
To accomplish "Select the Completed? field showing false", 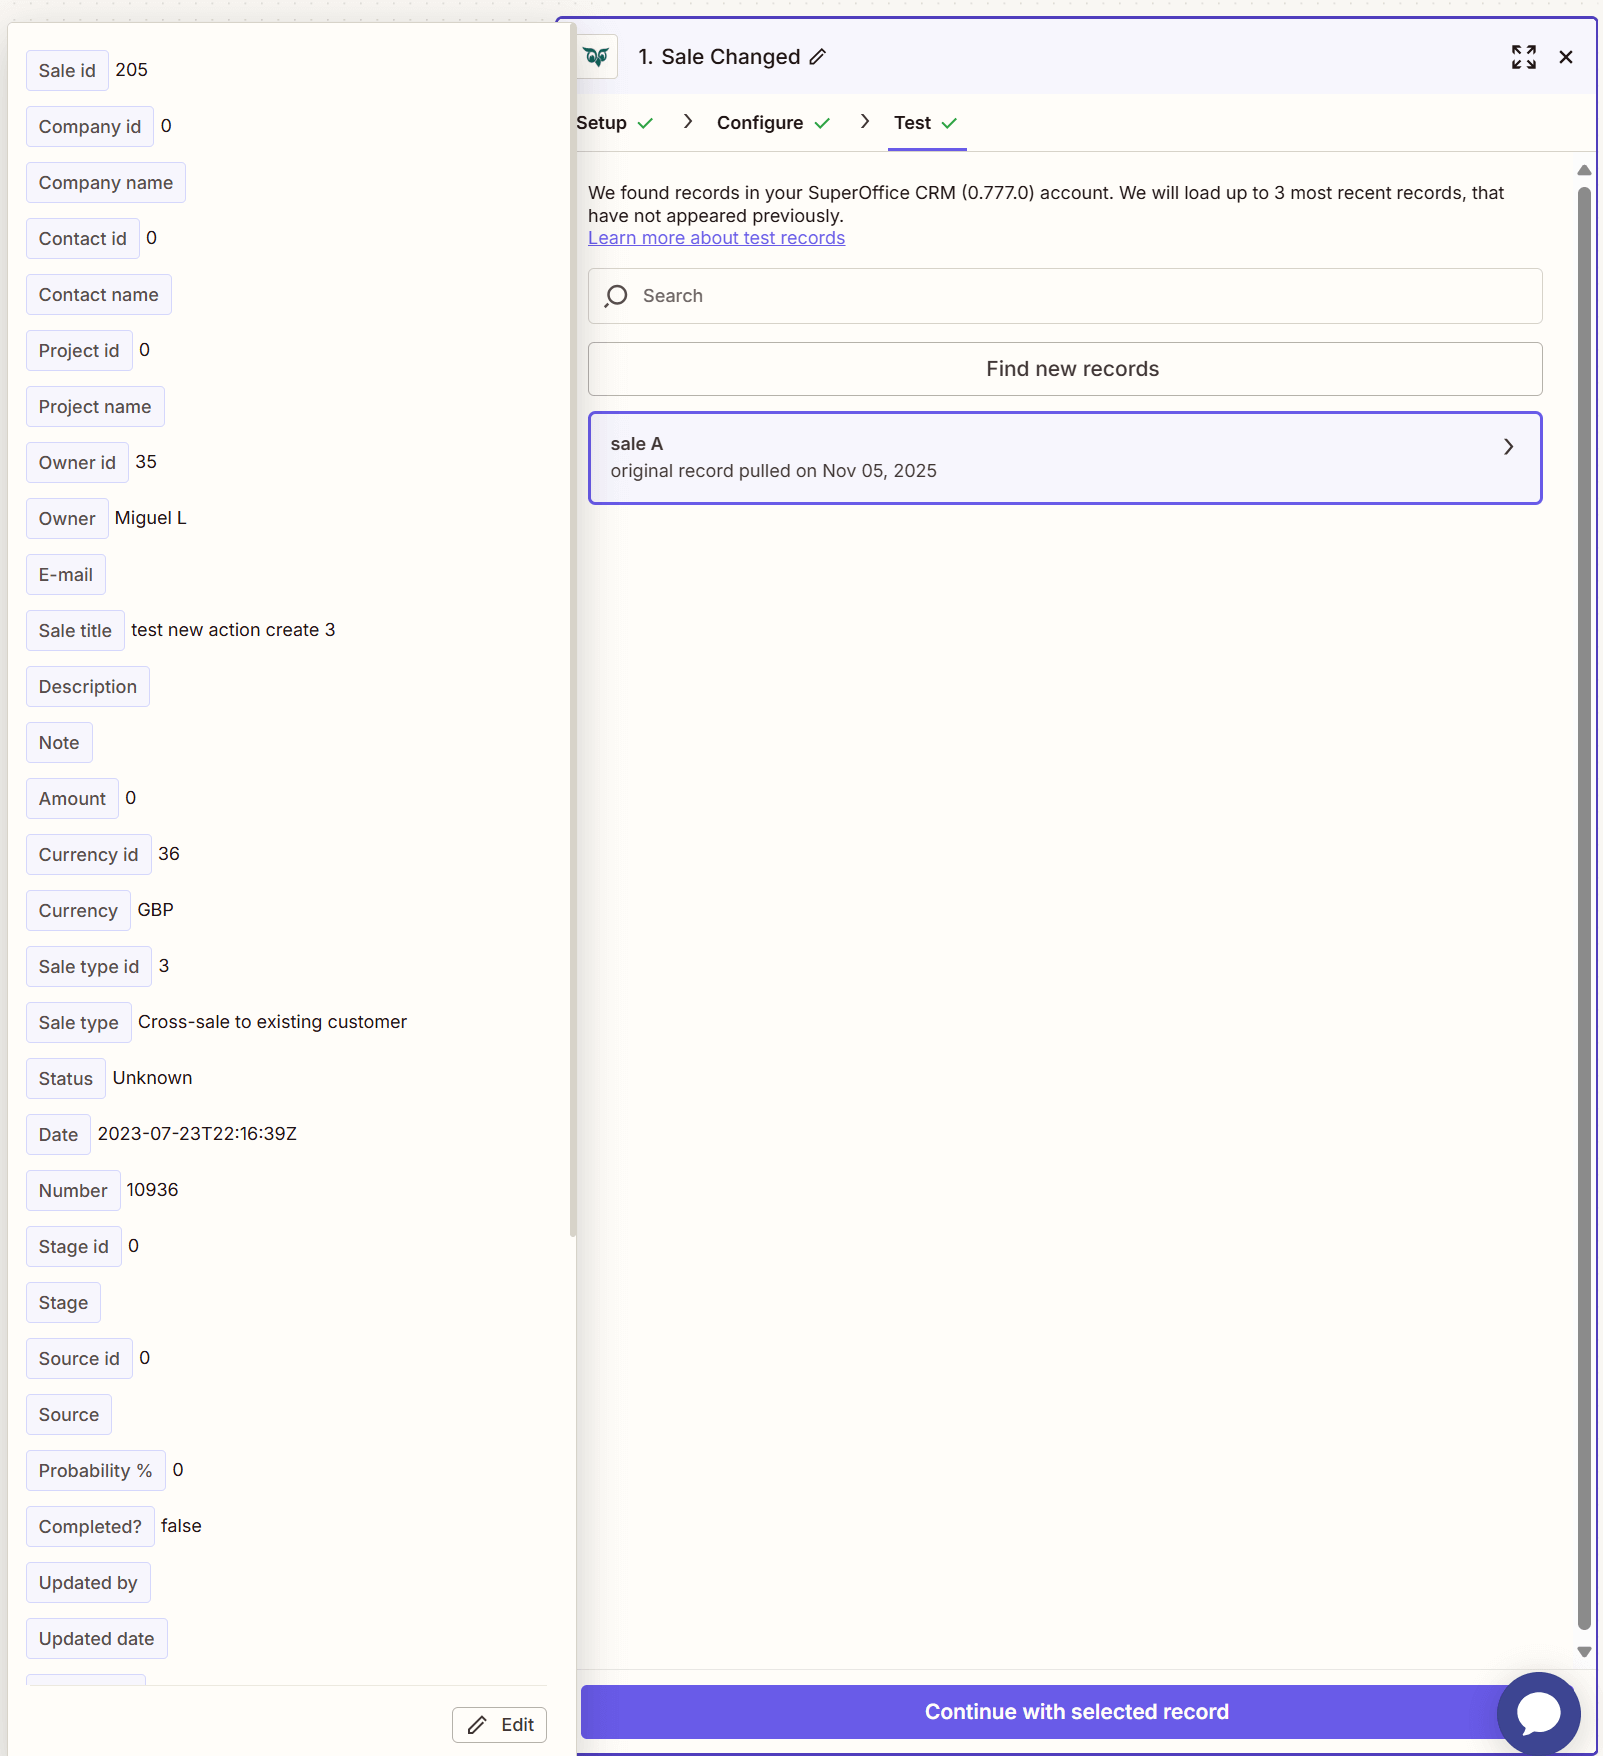I will 90,1526.
